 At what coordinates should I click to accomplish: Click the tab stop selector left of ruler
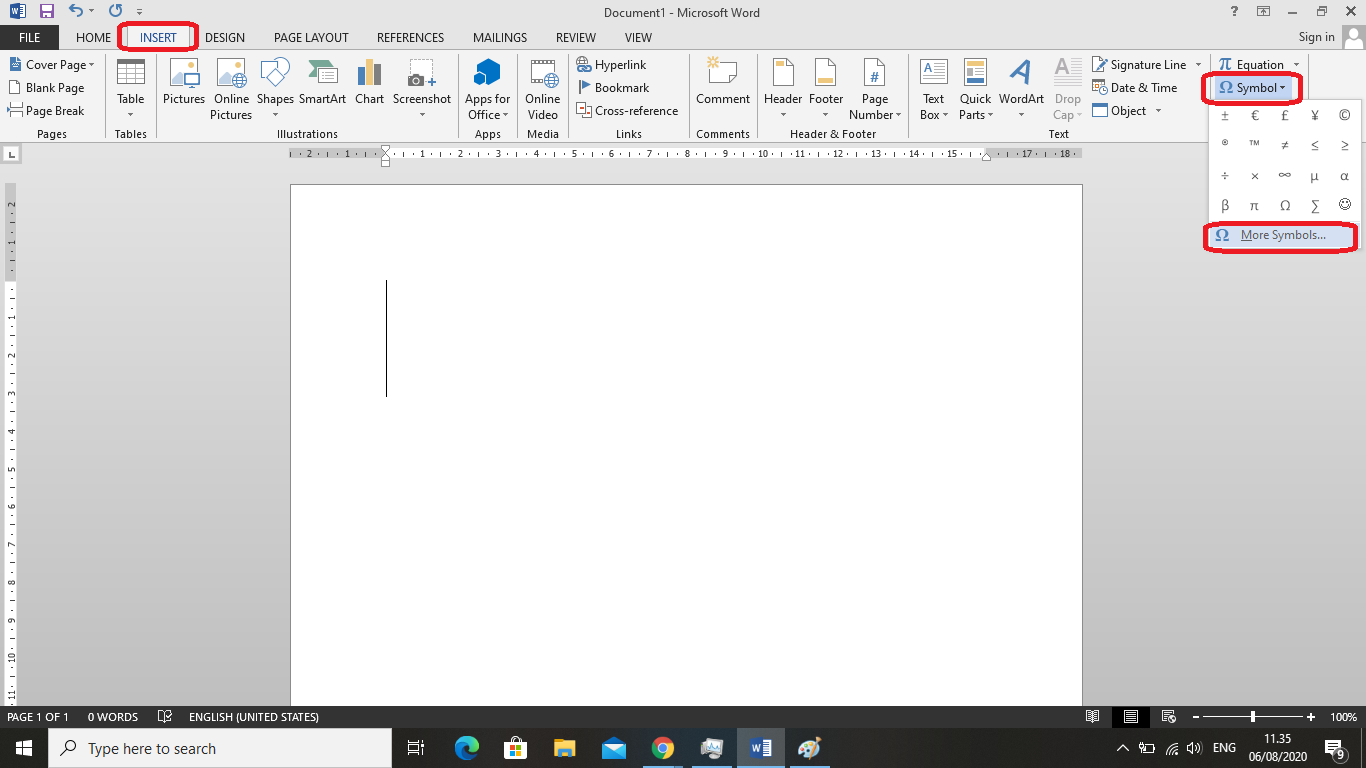coord(11,154)
